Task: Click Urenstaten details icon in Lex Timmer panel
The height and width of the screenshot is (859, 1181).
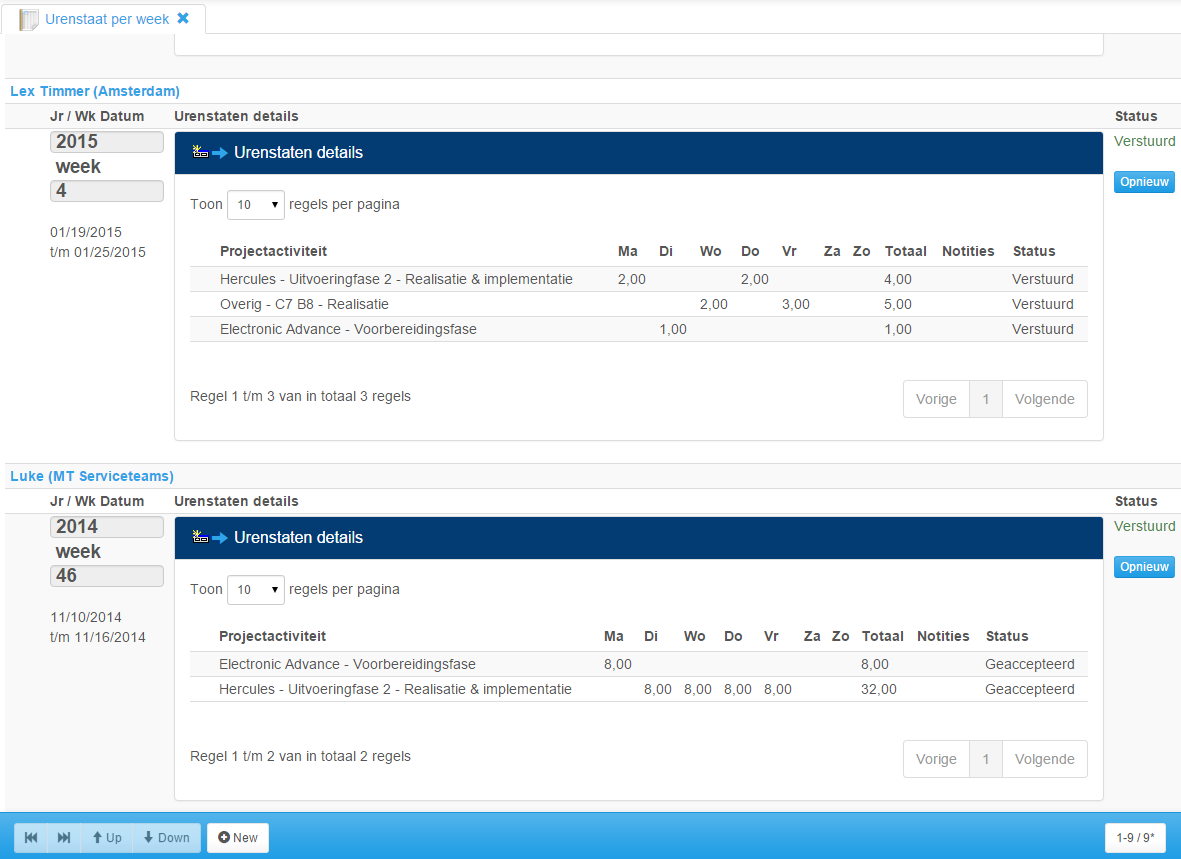Action: (210, 153)
